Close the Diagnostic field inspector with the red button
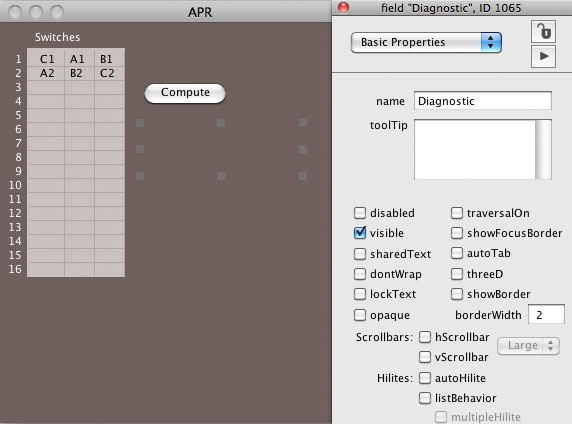This screenshot has width=572, height=424. (343, 7)
